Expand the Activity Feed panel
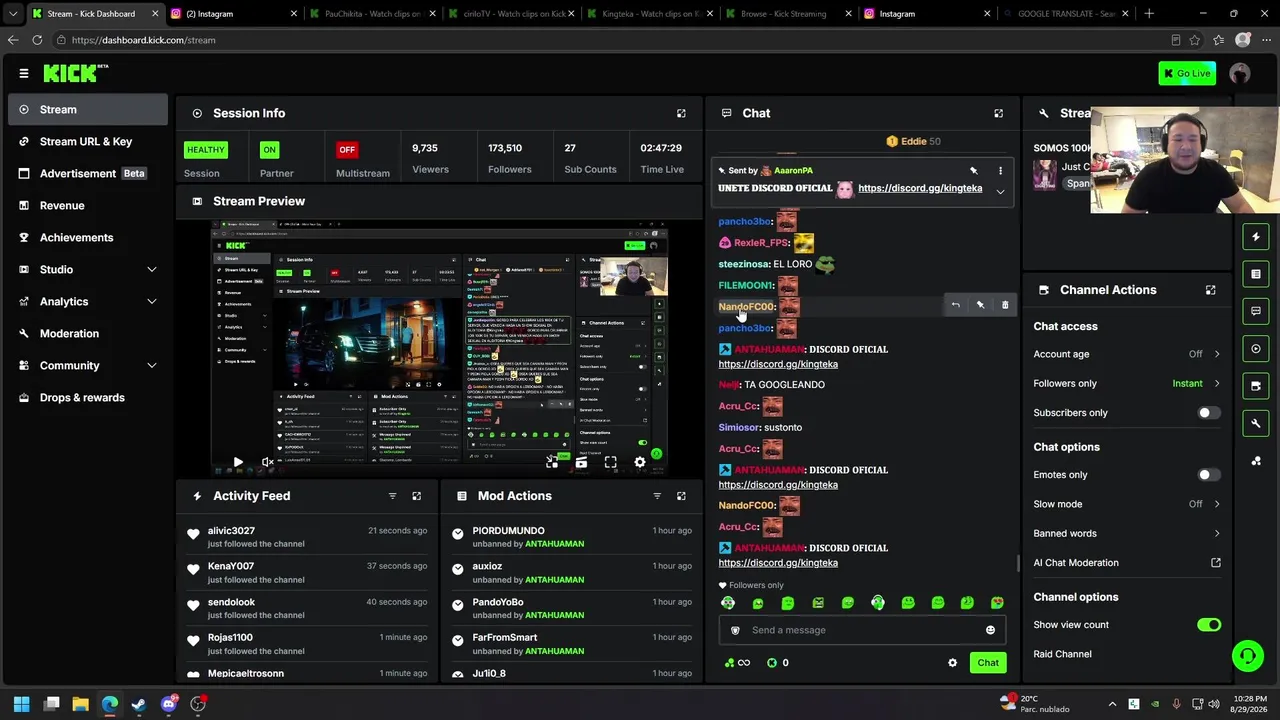The height and width of the screenshot is (720, 1280). coord(417,496)
